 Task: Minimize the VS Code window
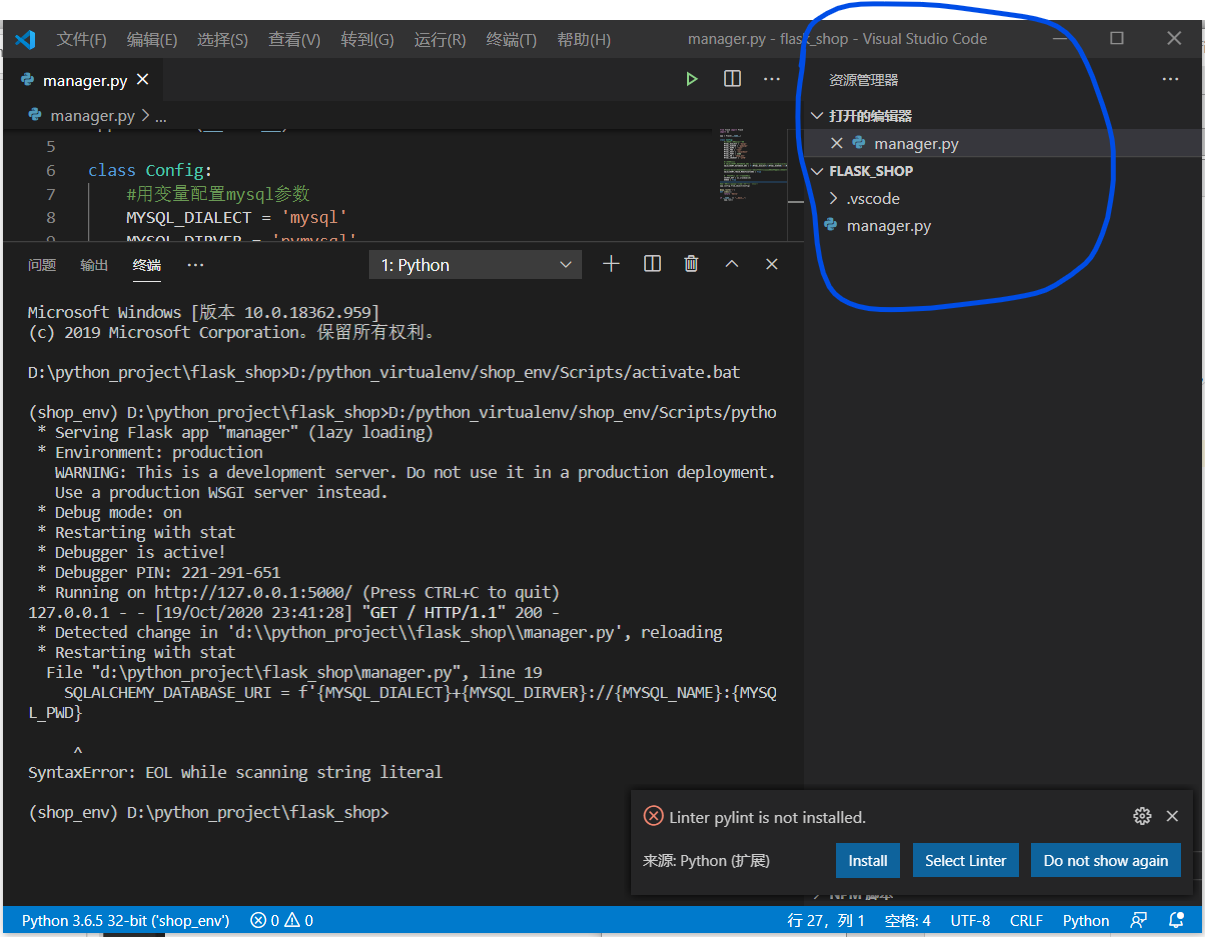coord(1060,39)
